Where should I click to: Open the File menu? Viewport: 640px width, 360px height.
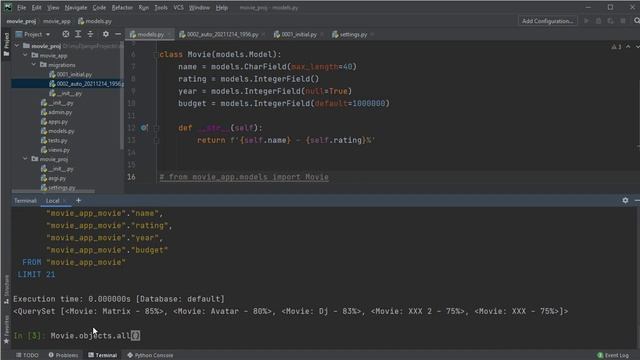click(x=22, y=8)
